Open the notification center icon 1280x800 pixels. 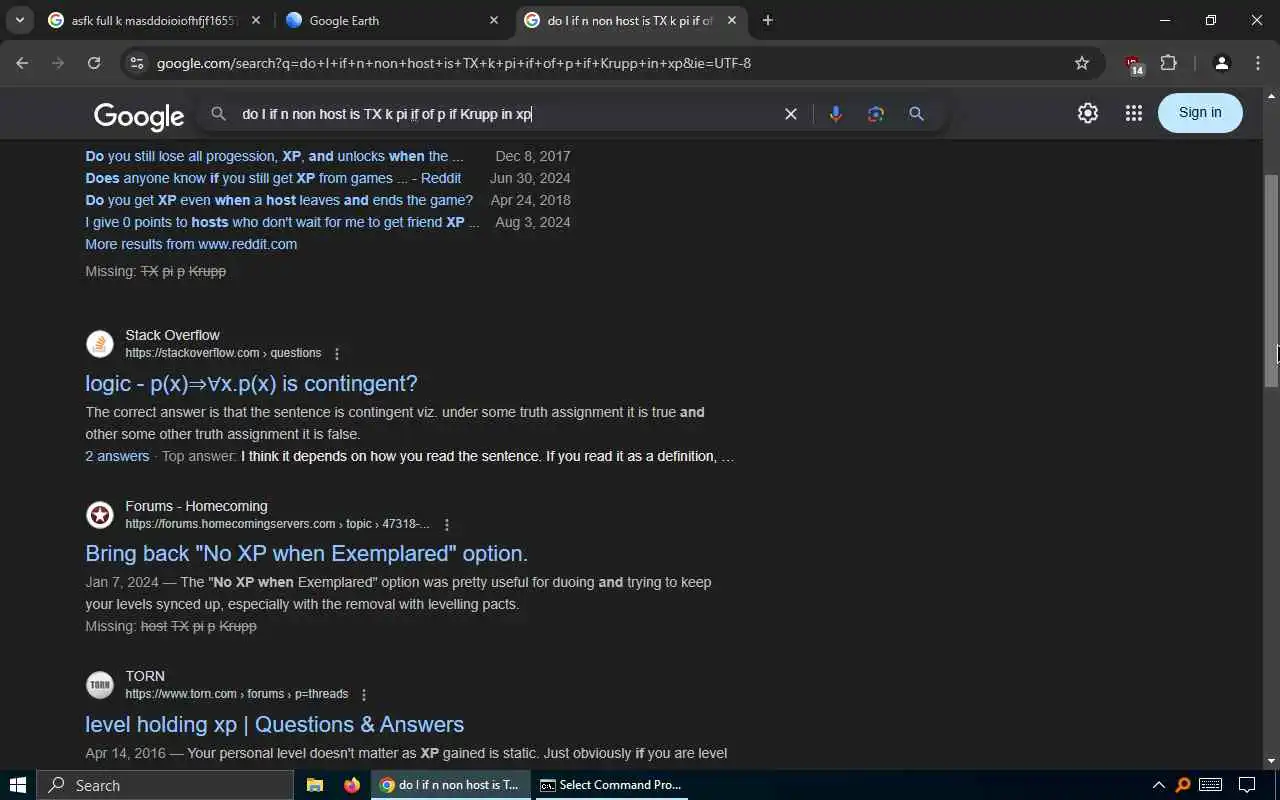tap(1247, 785)
